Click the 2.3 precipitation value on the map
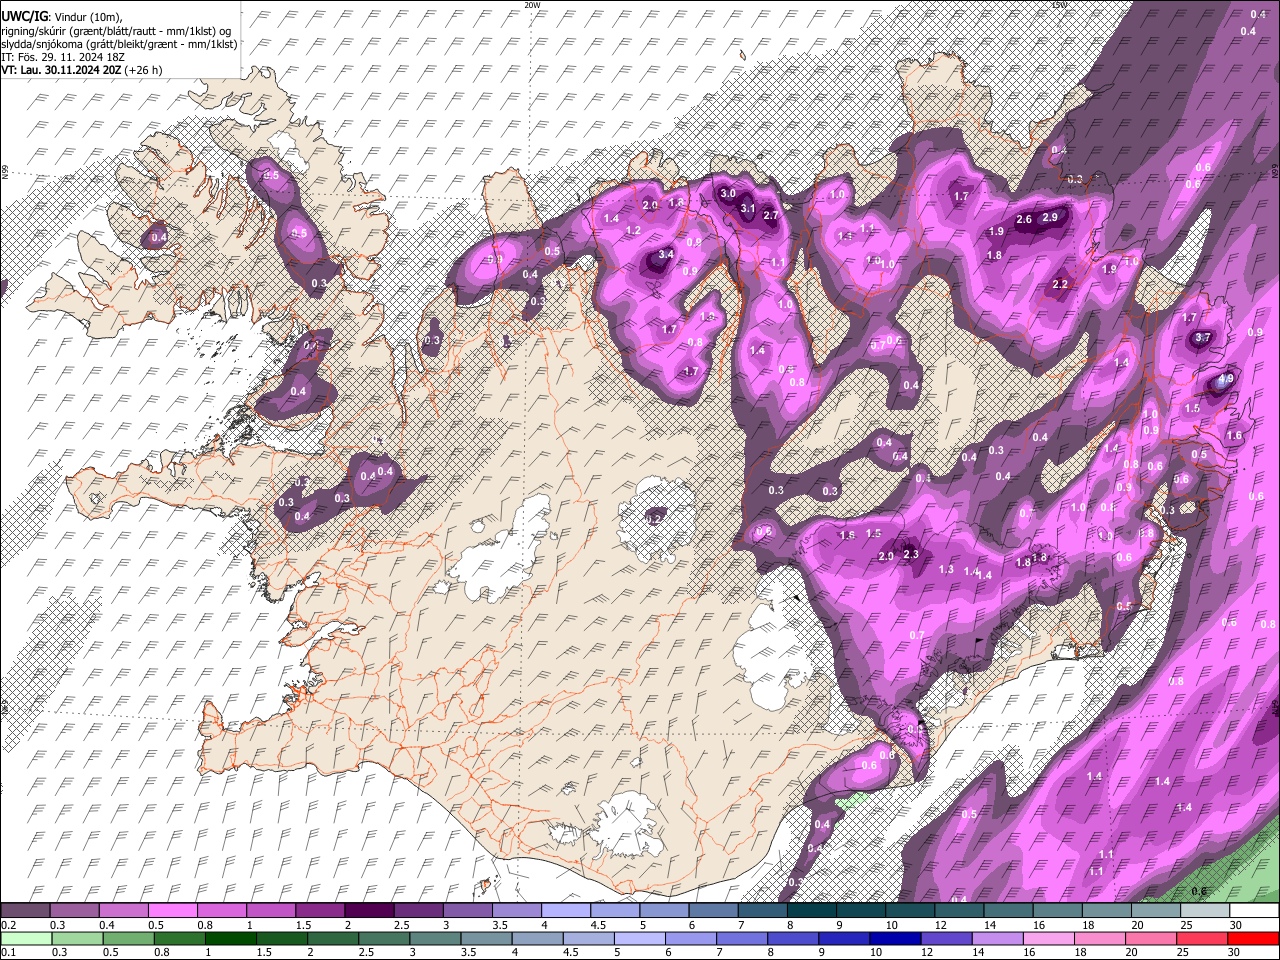Viewport: 1280px width, 960px height. click(911, 554)
